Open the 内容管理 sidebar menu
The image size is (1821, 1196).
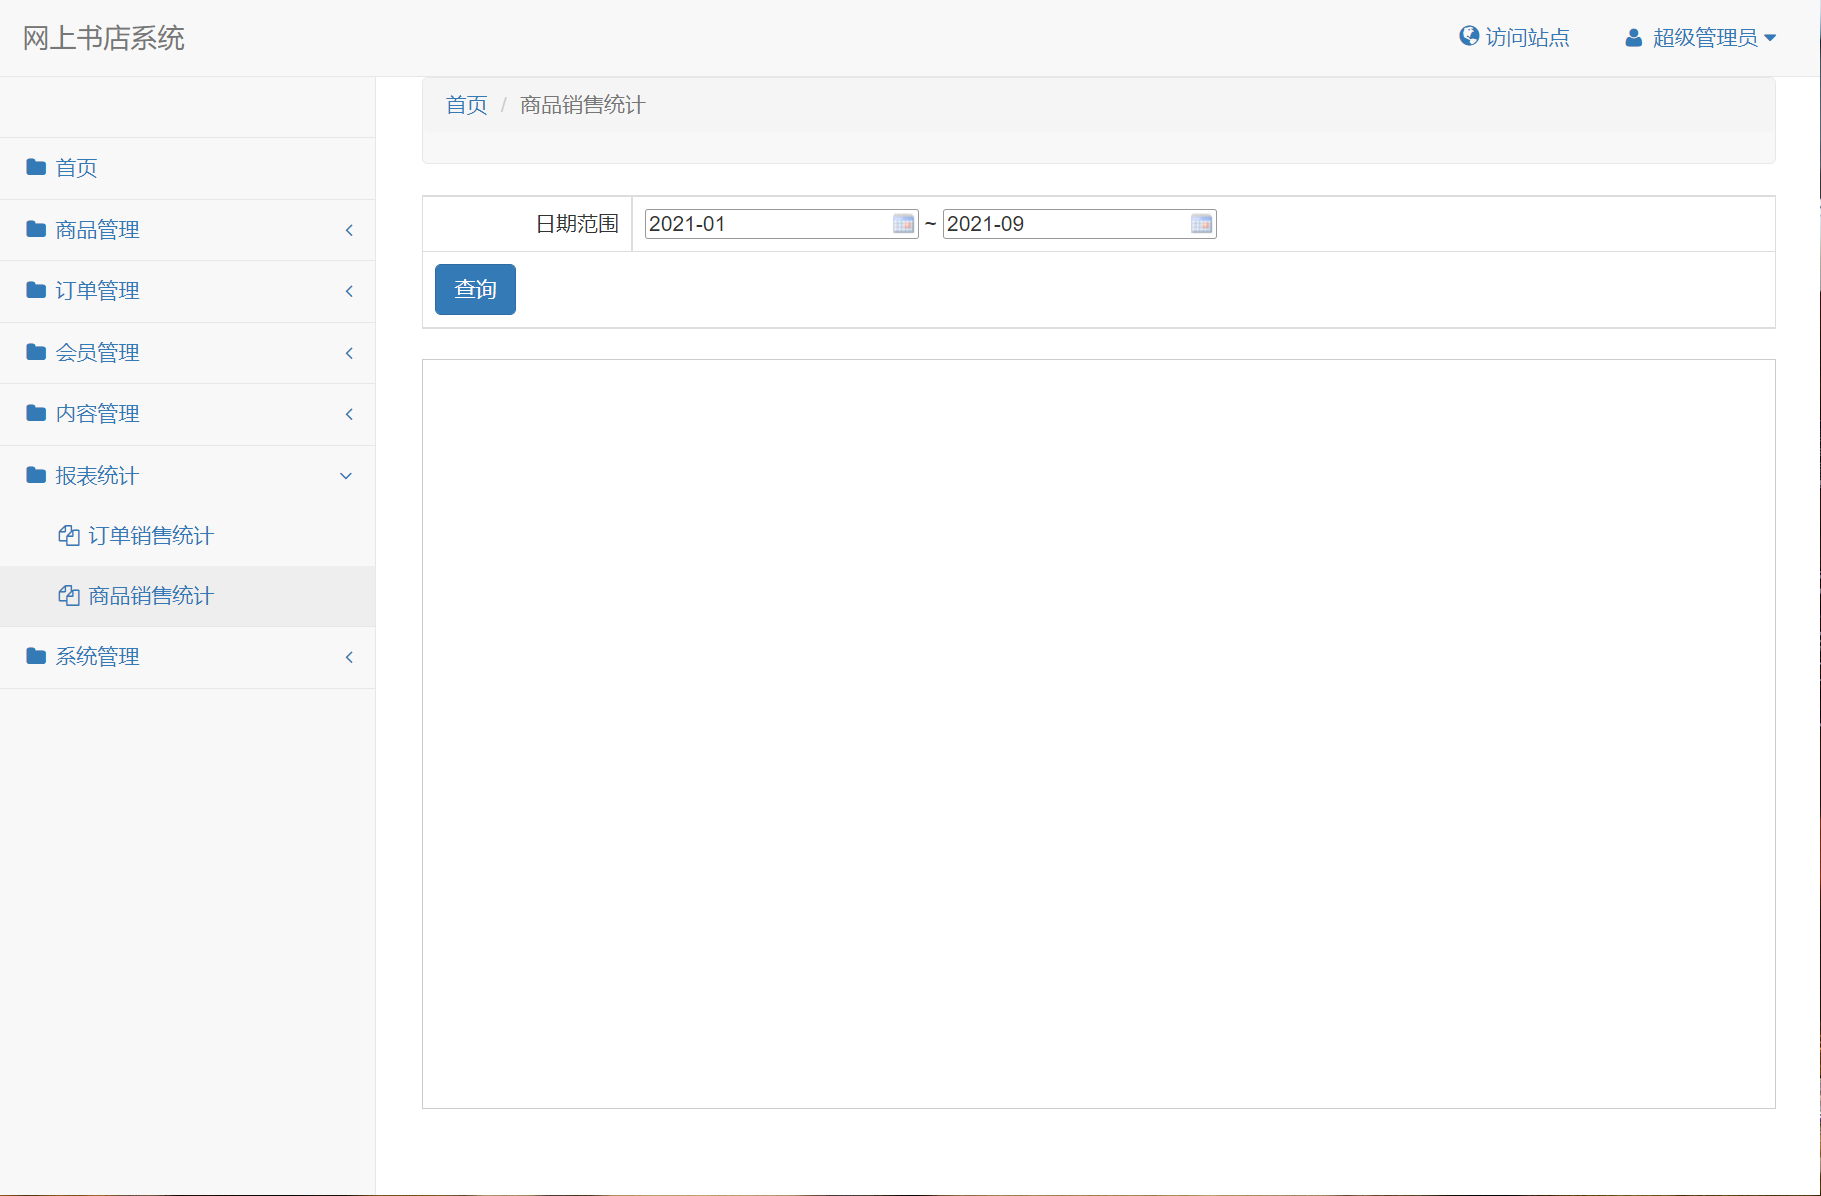(188, 414)
